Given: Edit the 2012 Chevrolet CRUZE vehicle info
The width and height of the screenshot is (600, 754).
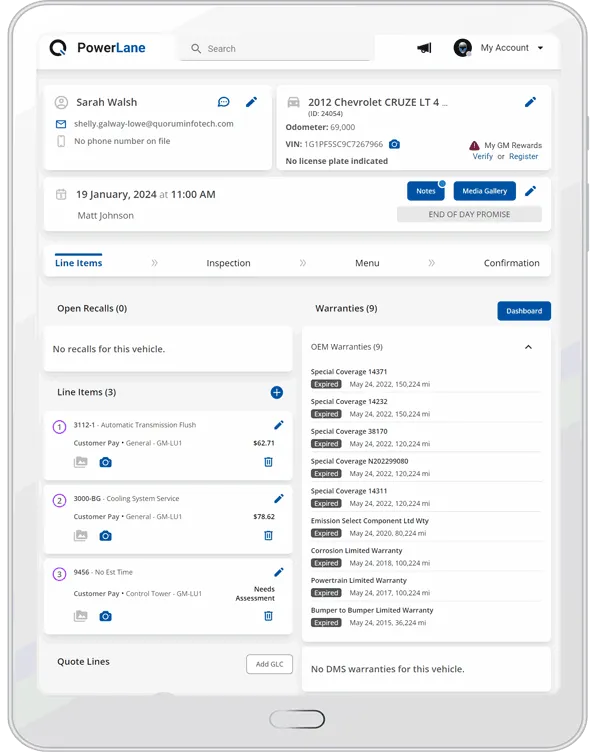Looking at the screenshot, I should pos(530,102).
